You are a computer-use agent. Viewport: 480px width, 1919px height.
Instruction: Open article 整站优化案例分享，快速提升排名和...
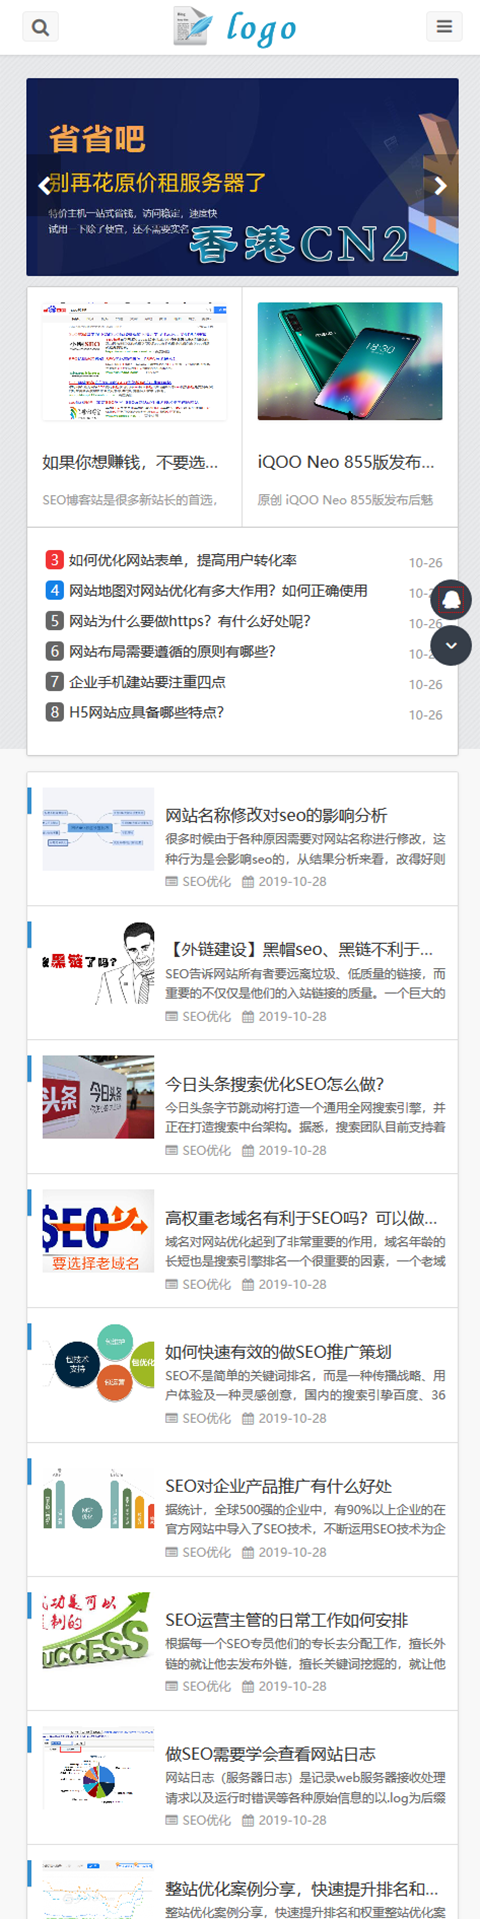coord(301,1888)
